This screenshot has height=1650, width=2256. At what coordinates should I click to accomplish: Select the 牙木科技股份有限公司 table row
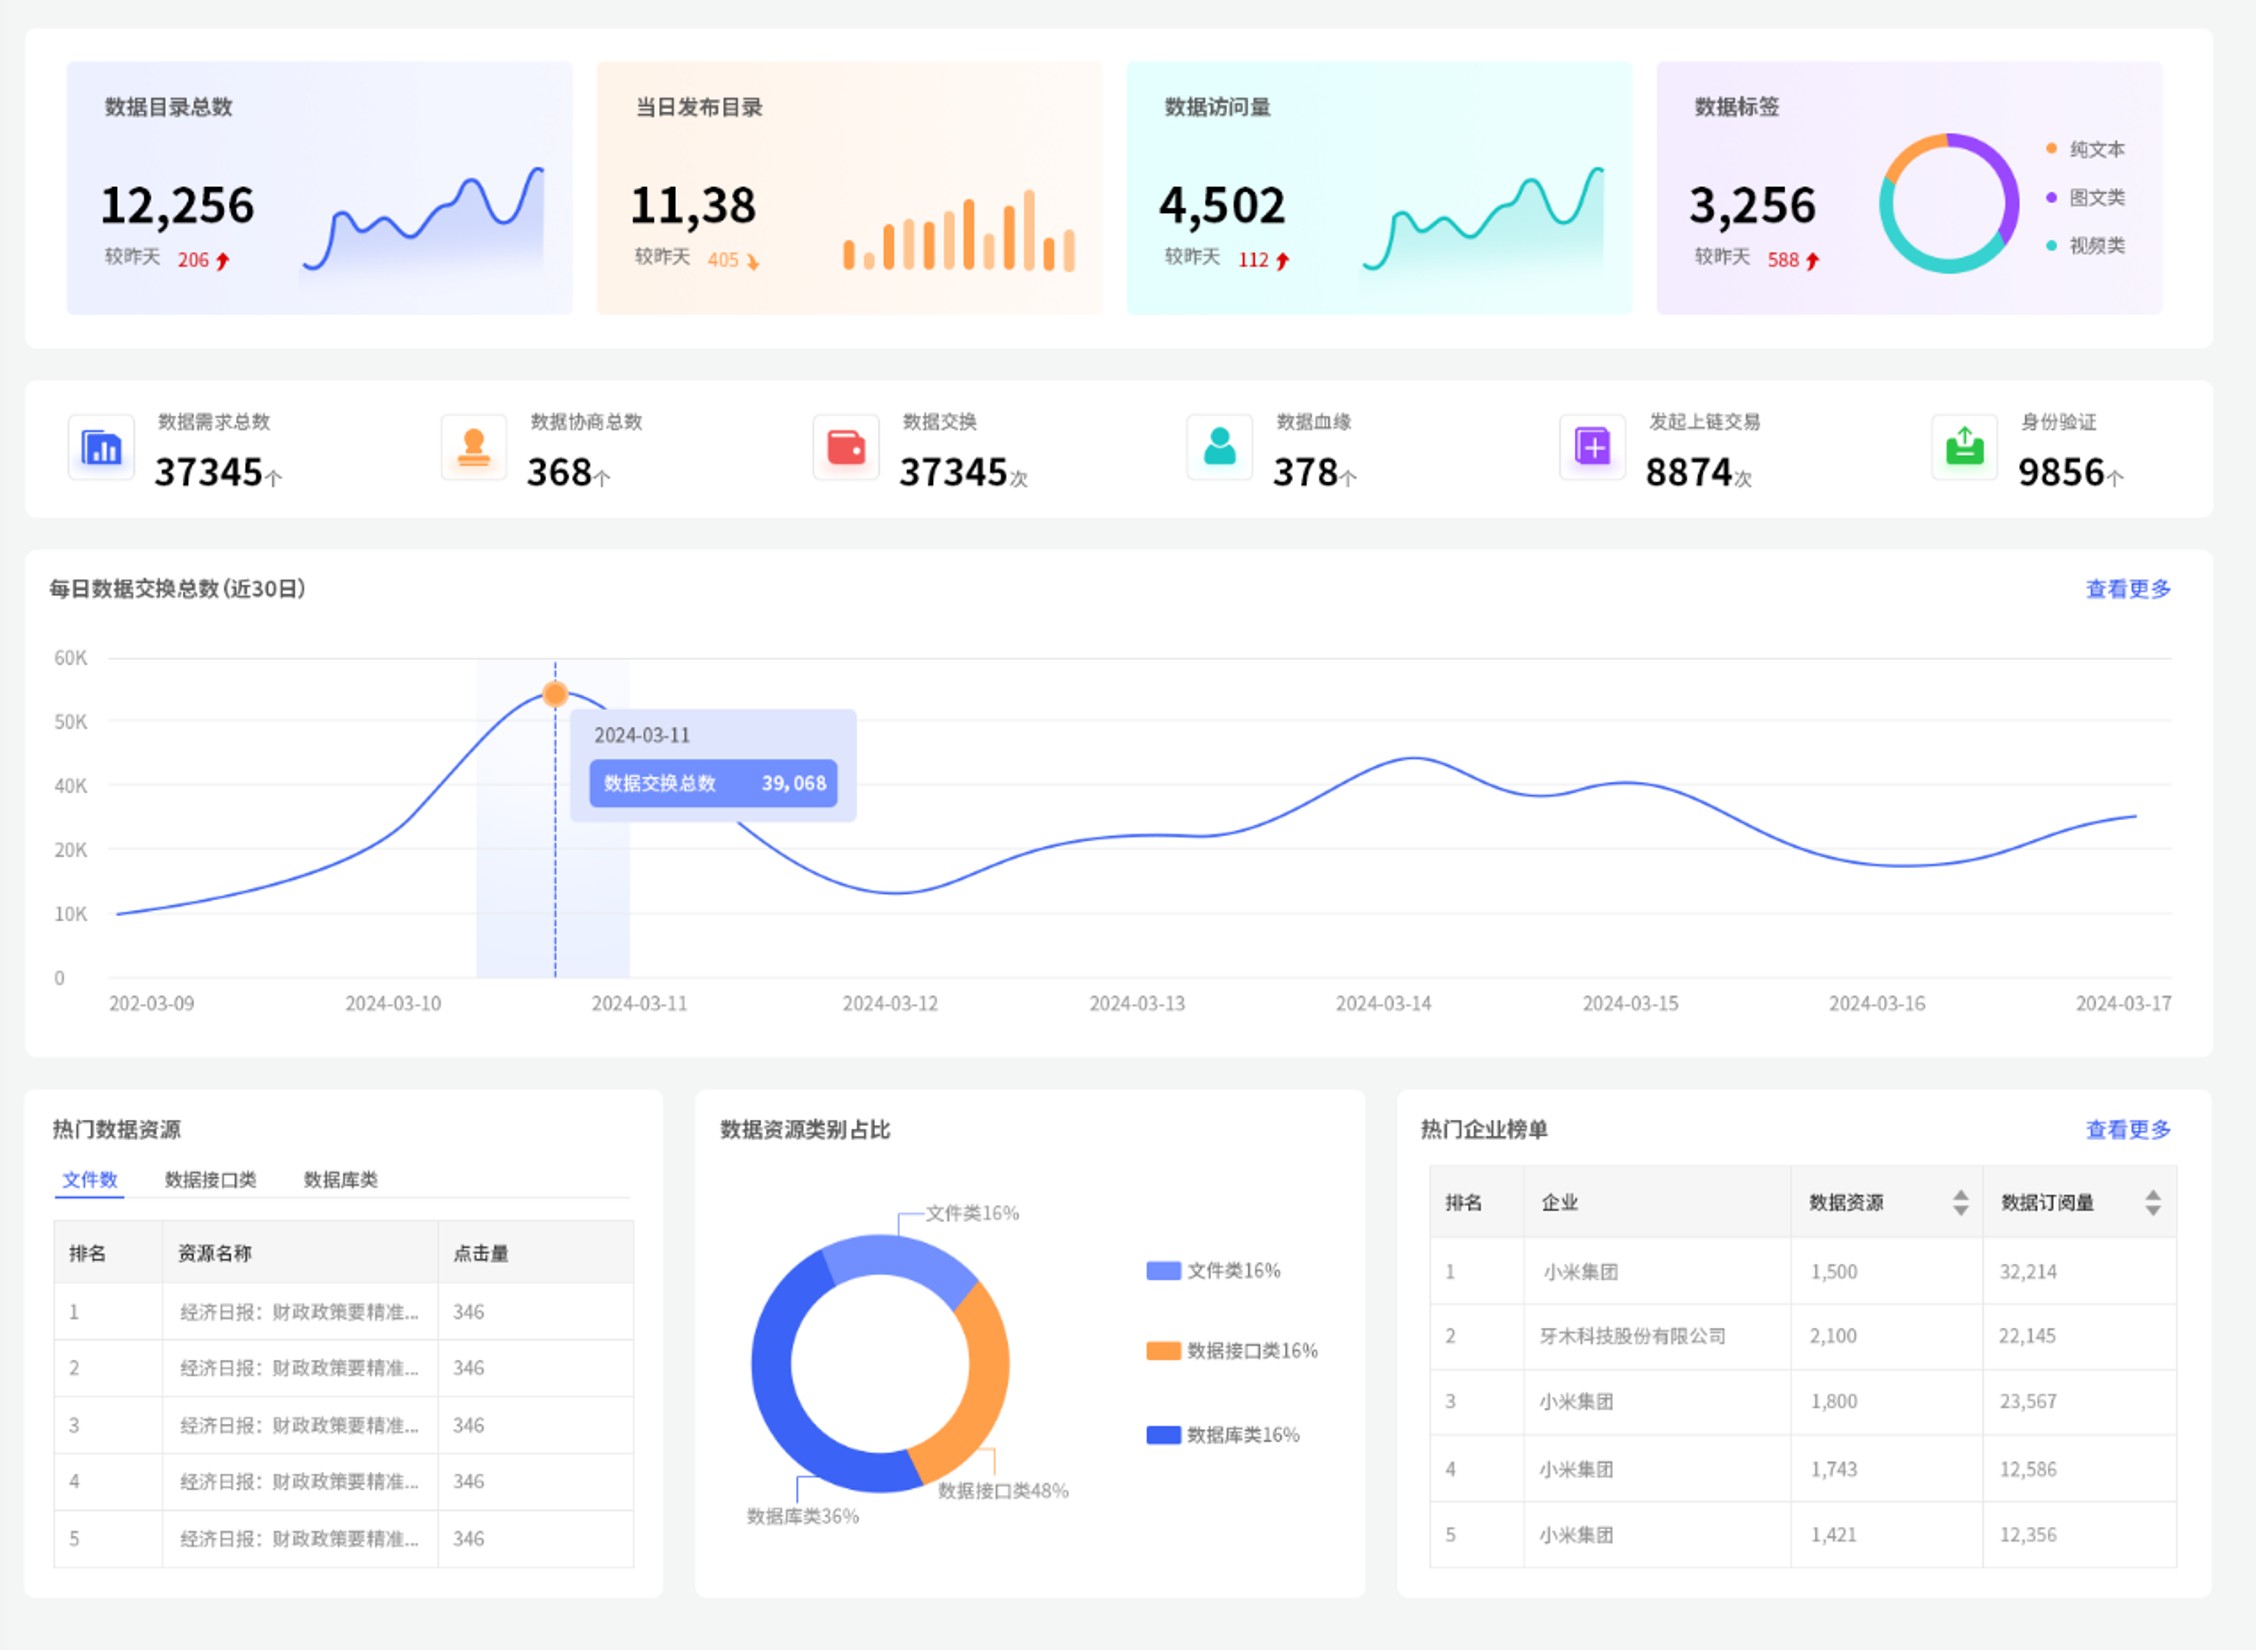[1632, 1336]
